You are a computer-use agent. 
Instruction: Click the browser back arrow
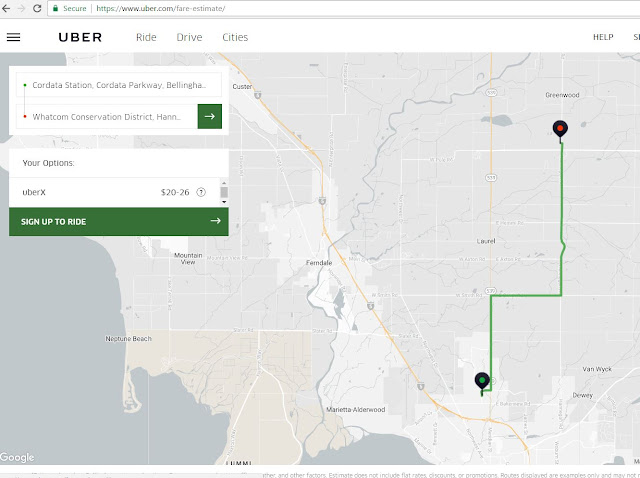(6, 8)
